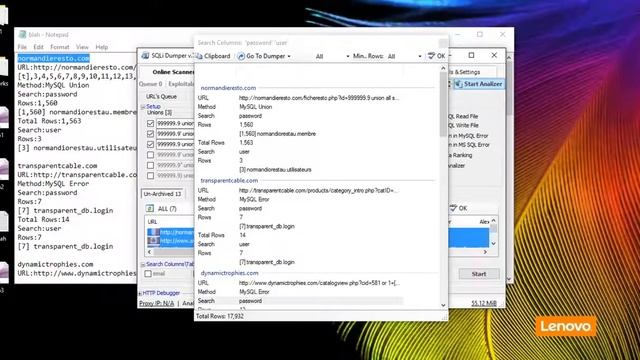The height and width of the screenshot is (360, 640).
Task: Click the OK checkmark icon in Search Columns toolbar
Action: pyautogui.click(x=431, y=56)
